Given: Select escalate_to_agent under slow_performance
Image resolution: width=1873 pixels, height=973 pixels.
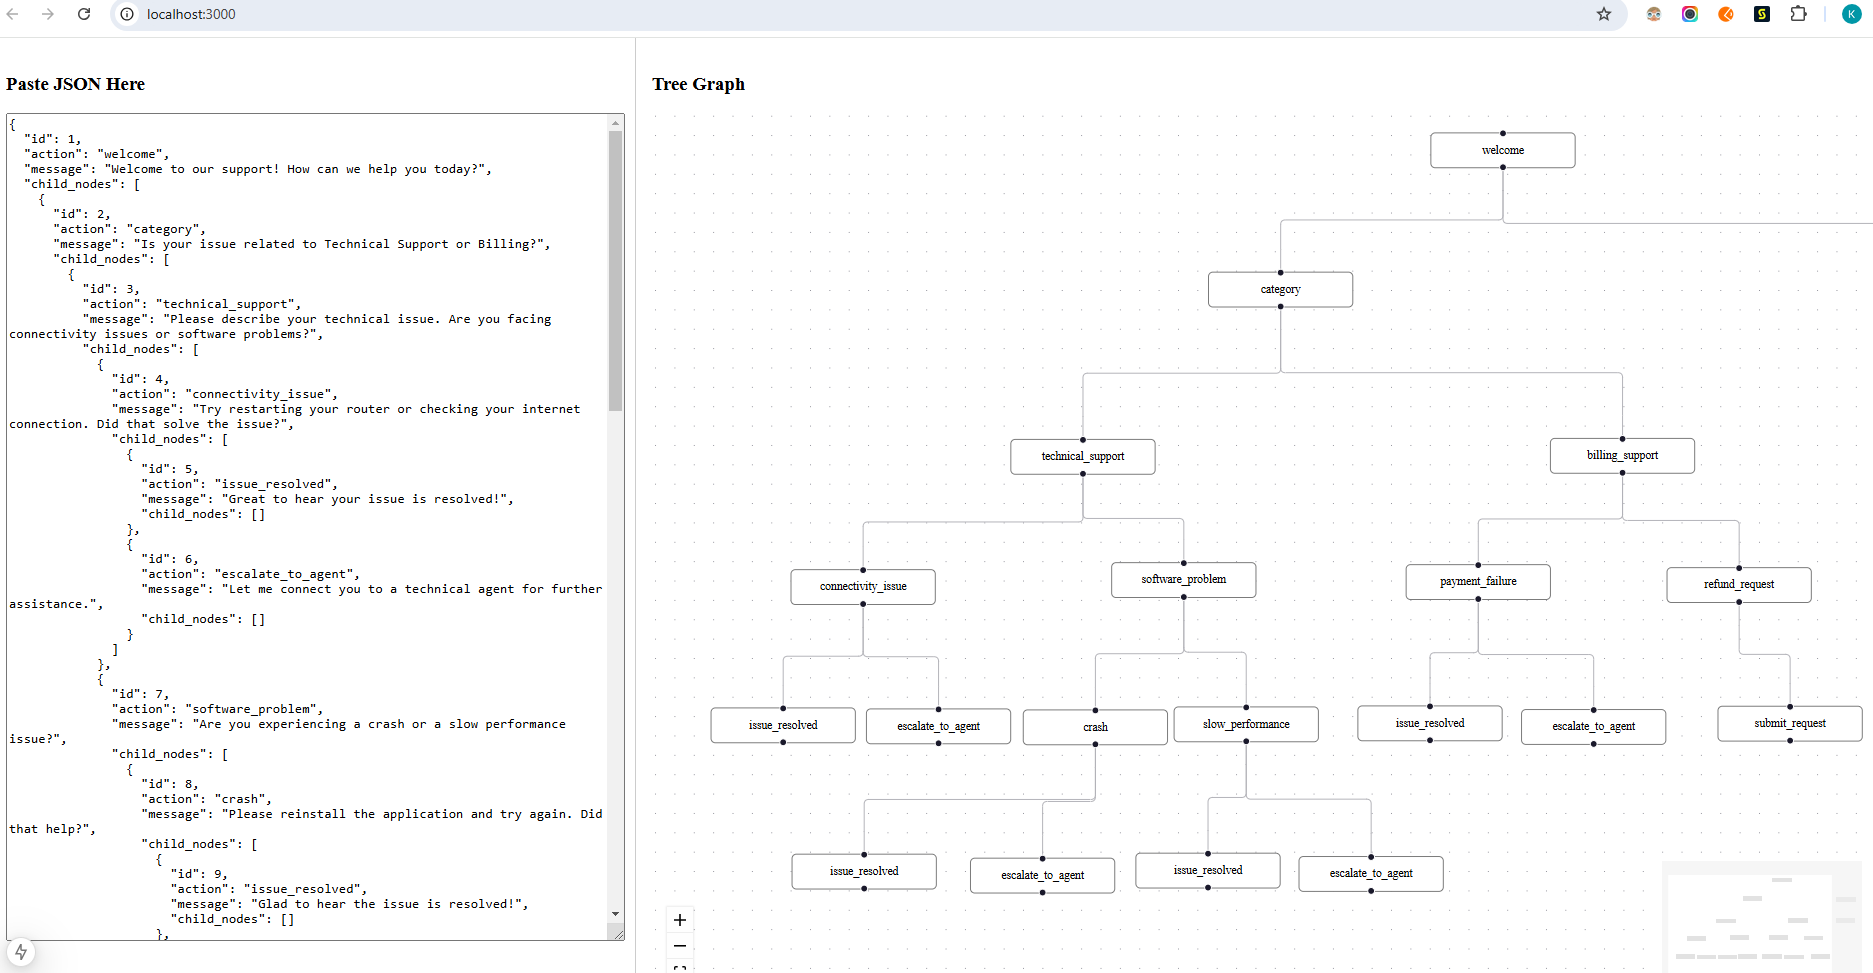Looking at the screenshot, I should click(x=1371, y=873).
